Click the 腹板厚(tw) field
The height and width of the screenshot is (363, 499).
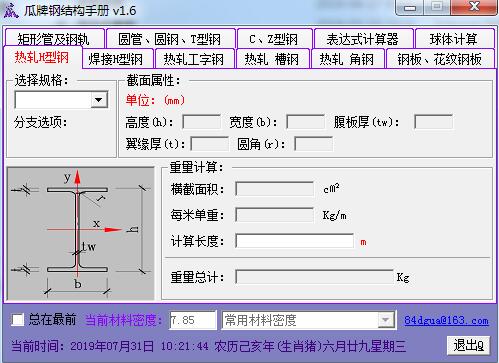tap(433, 122)
